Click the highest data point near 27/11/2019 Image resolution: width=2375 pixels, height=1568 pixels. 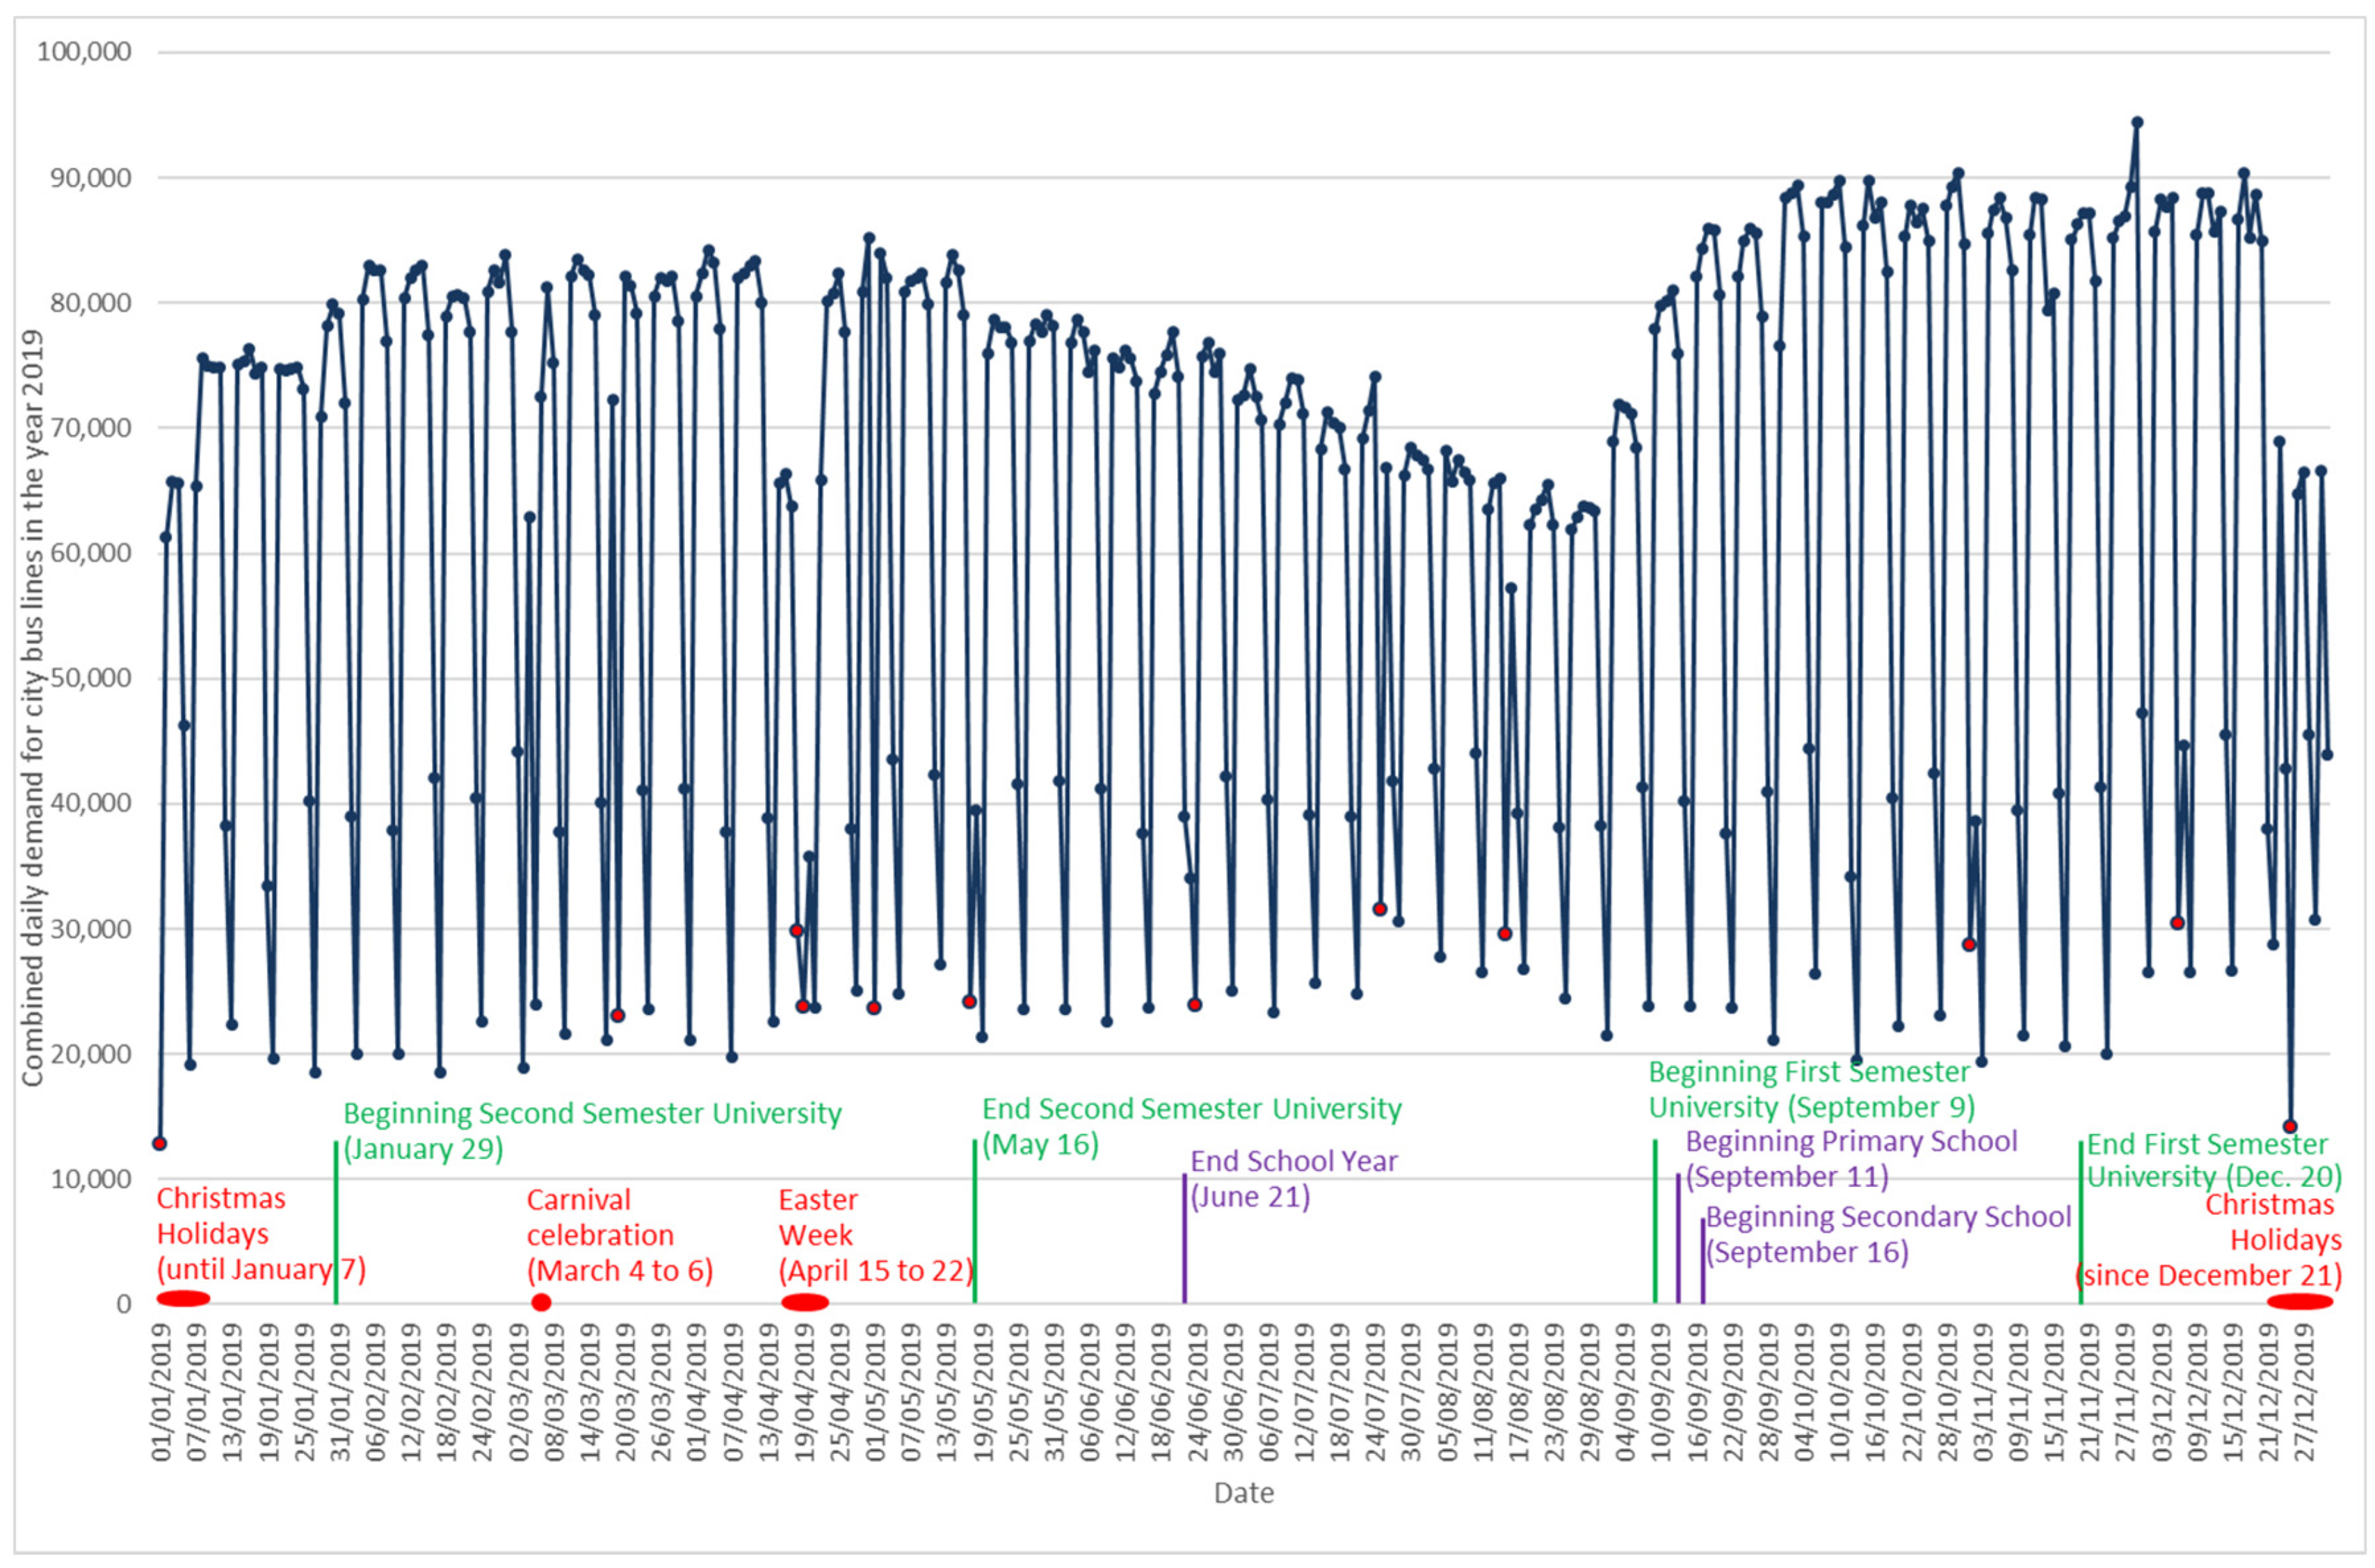pyautogui.click(x=2137, y=122)
